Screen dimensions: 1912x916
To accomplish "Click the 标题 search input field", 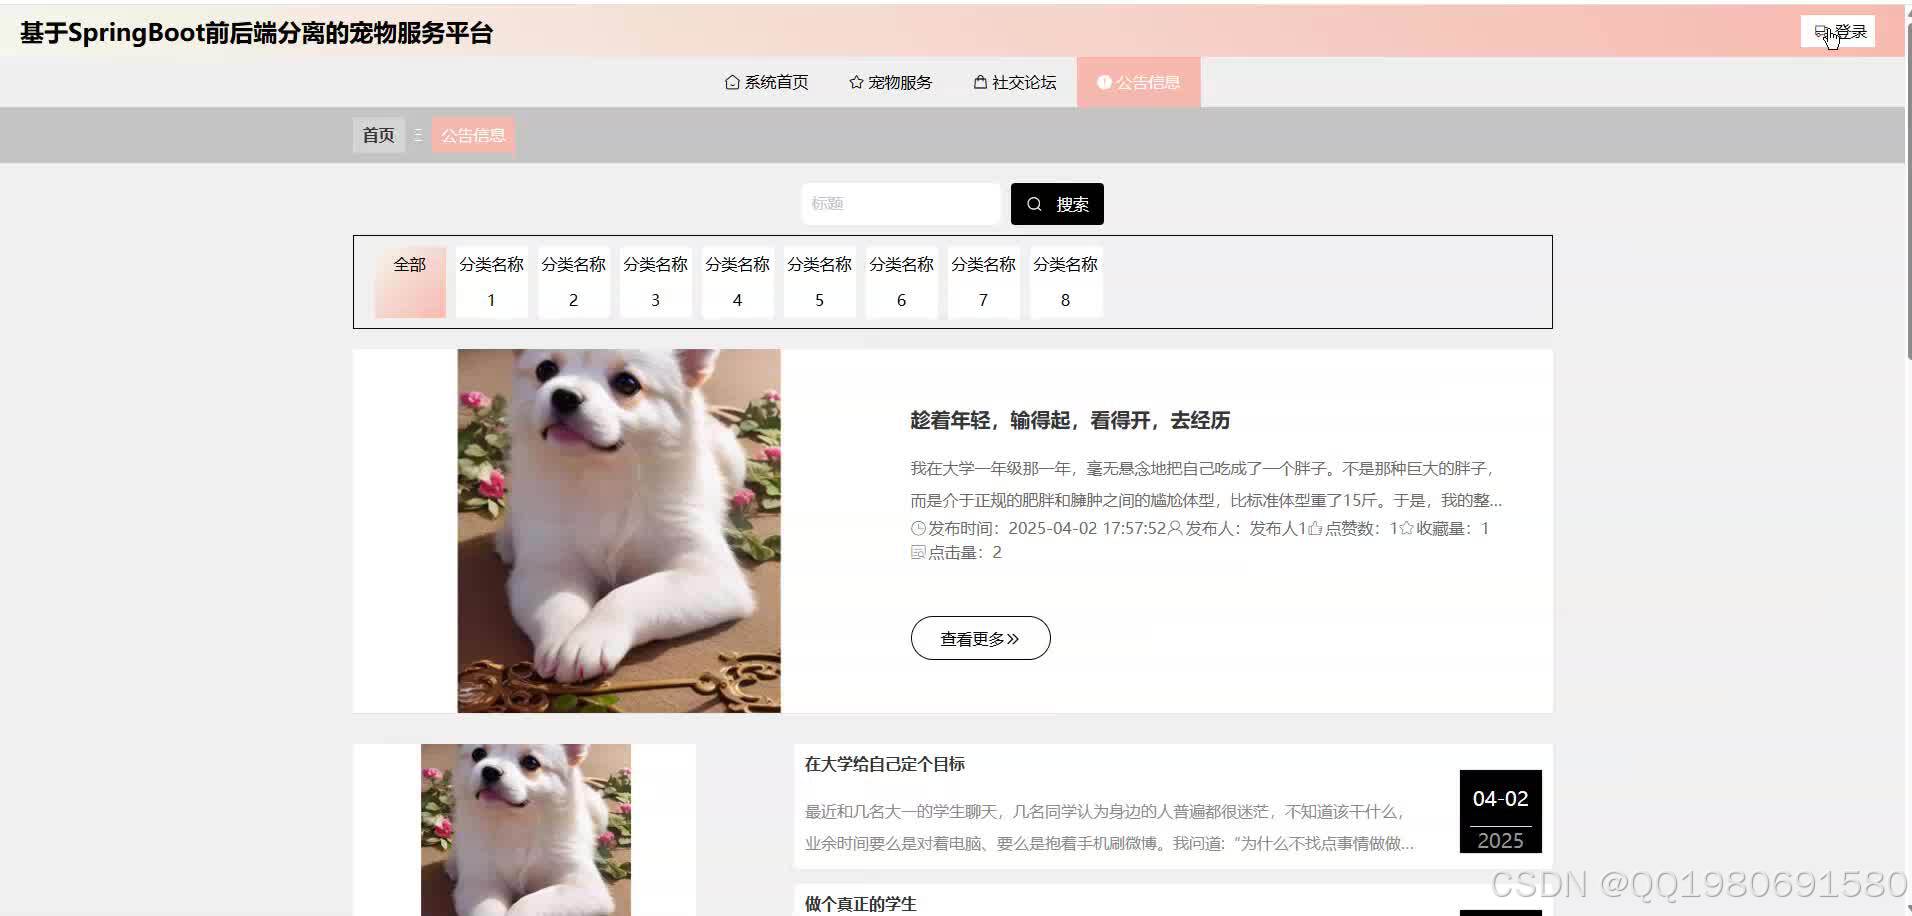I will [x=900, y=203].
